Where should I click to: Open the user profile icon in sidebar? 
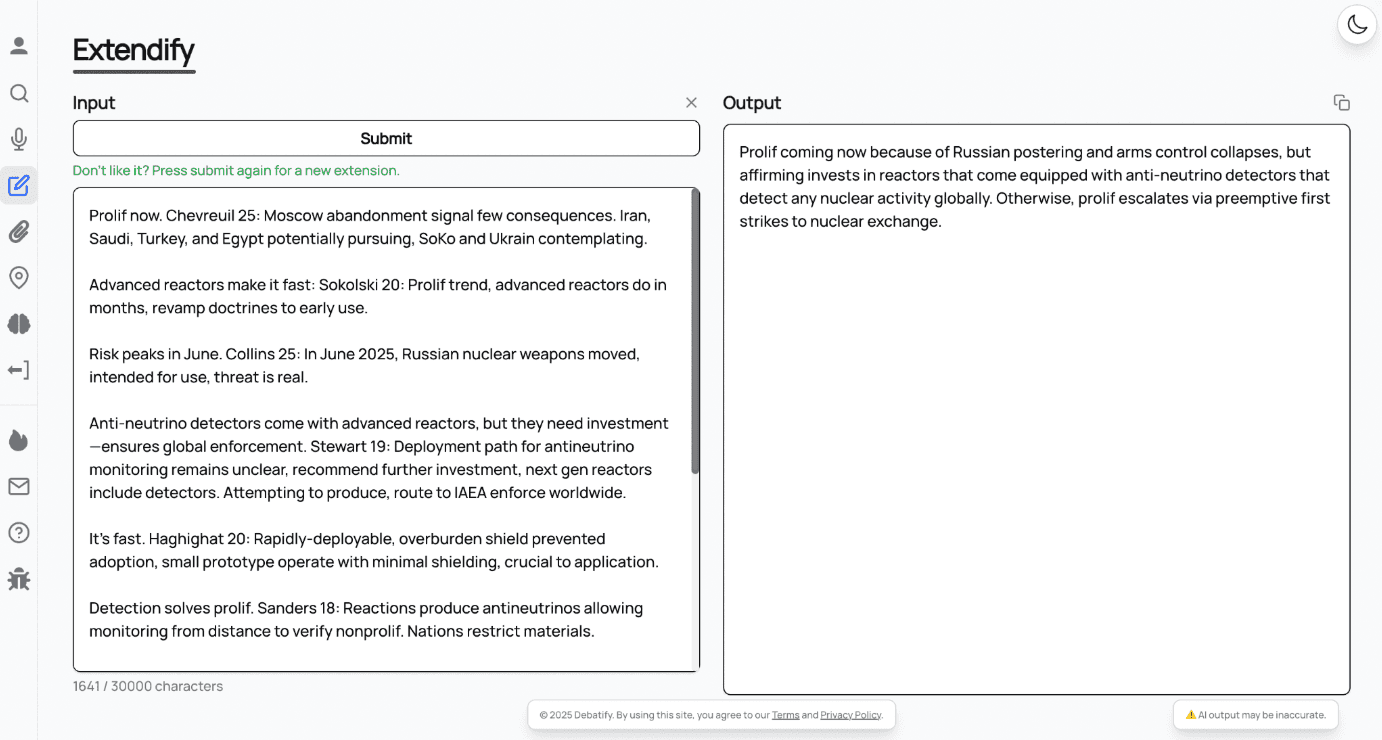19,46
